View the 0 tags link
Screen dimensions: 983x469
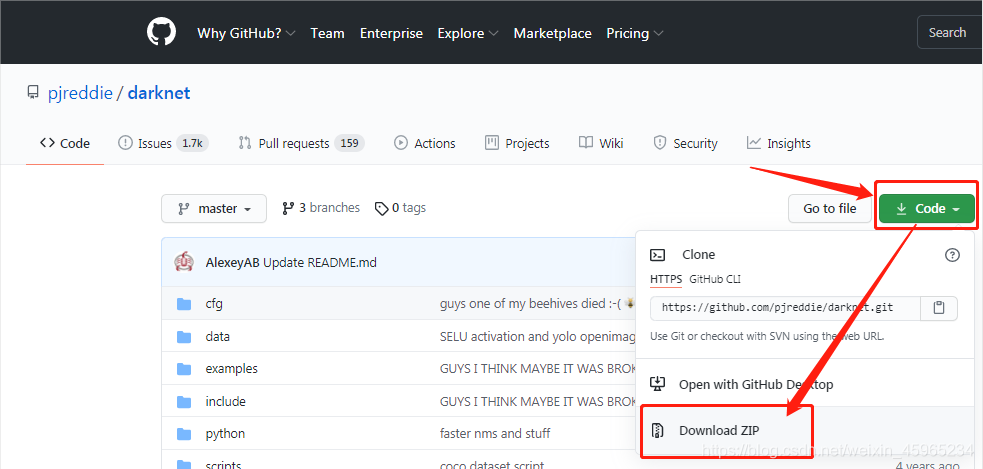(x=400, y=208)
